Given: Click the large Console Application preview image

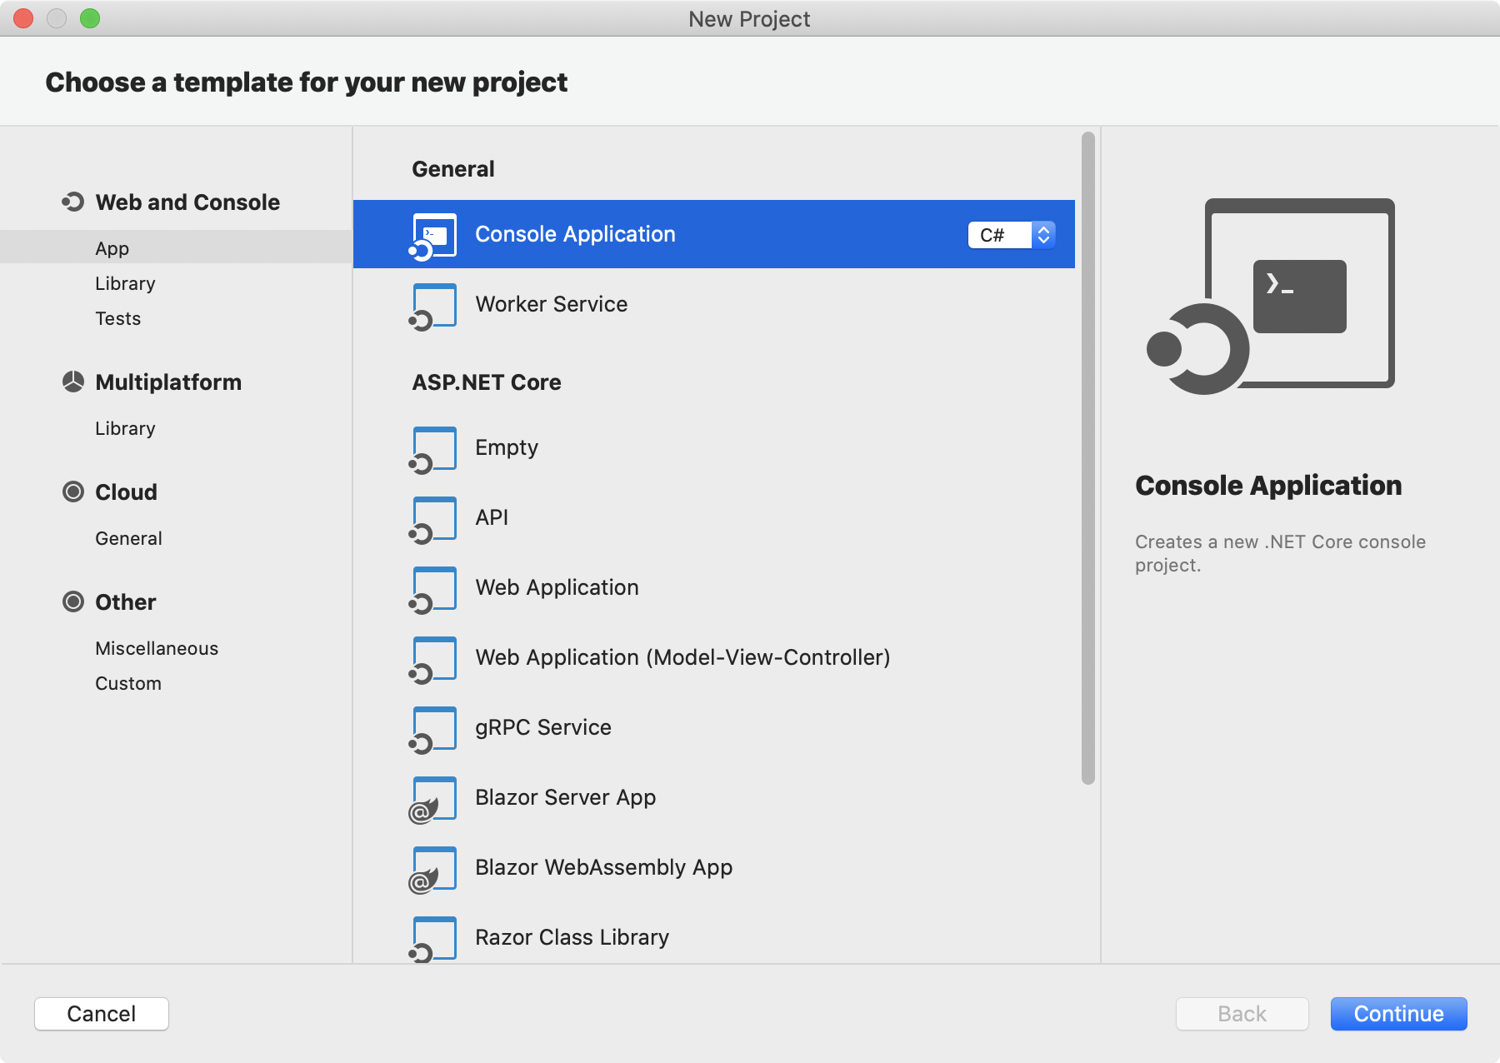Looking at the screenshot, I should (1270, 296).
